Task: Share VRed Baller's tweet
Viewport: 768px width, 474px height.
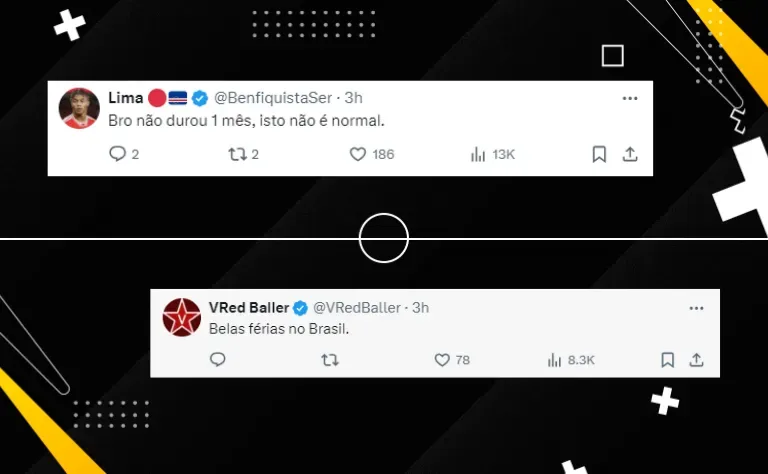Action: (696, 360)
